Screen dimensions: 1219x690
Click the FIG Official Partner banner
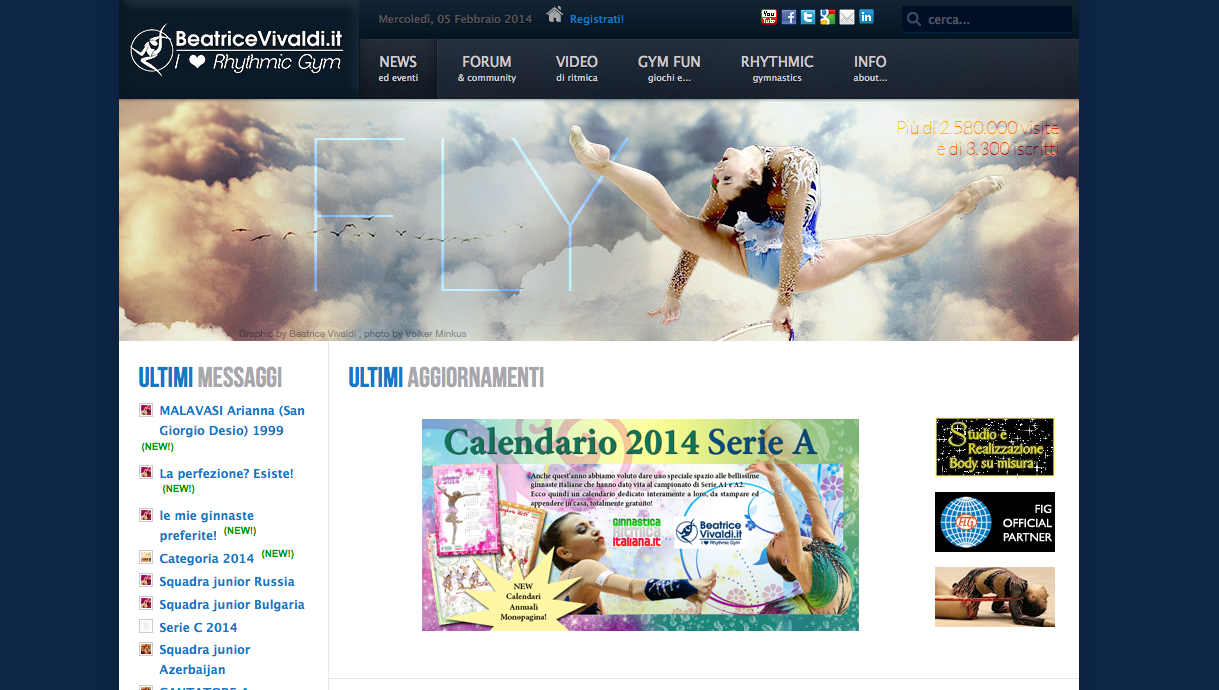click(995, 522)
